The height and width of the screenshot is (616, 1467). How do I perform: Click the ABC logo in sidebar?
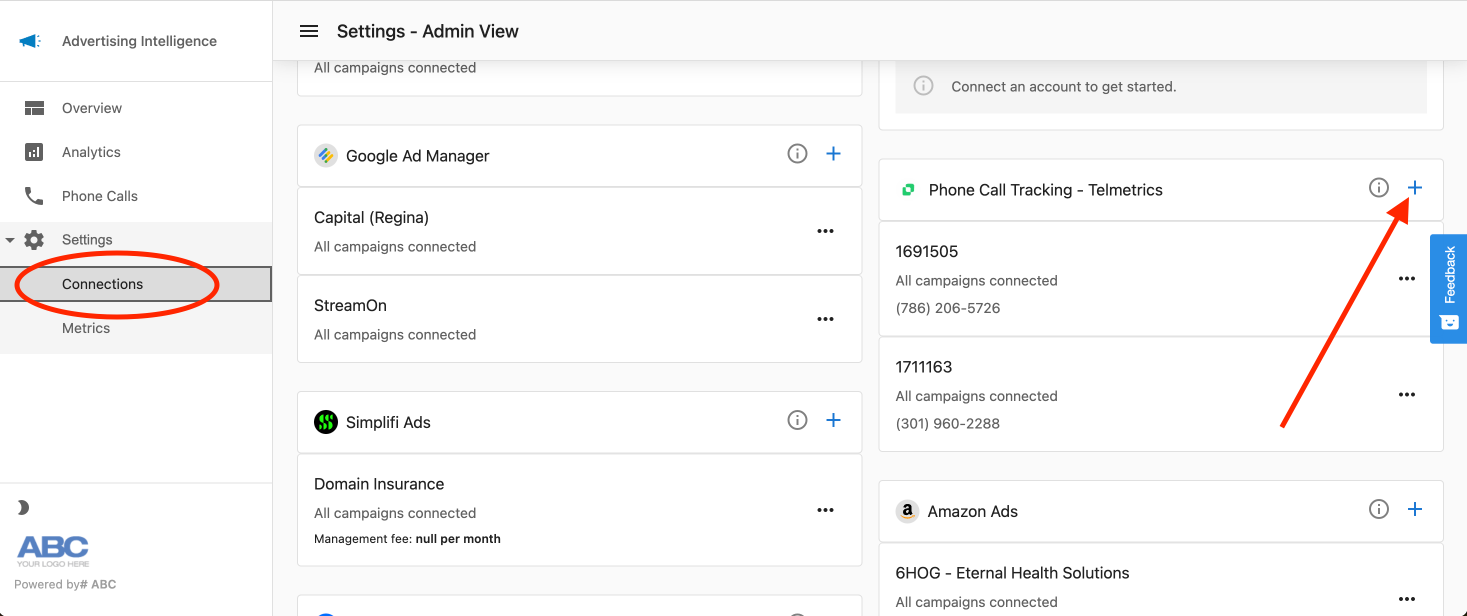[53, 551]
